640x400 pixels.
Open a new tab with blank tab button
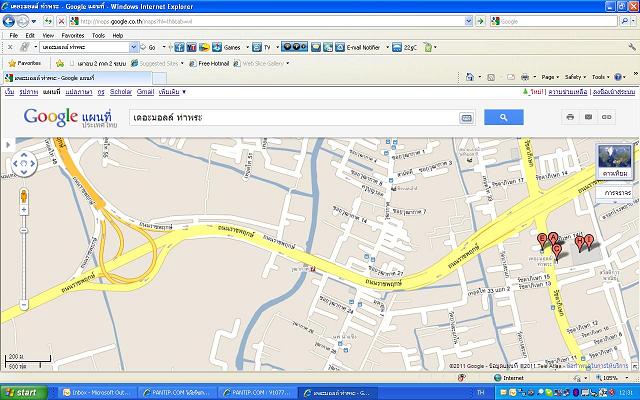click(159, 78)
